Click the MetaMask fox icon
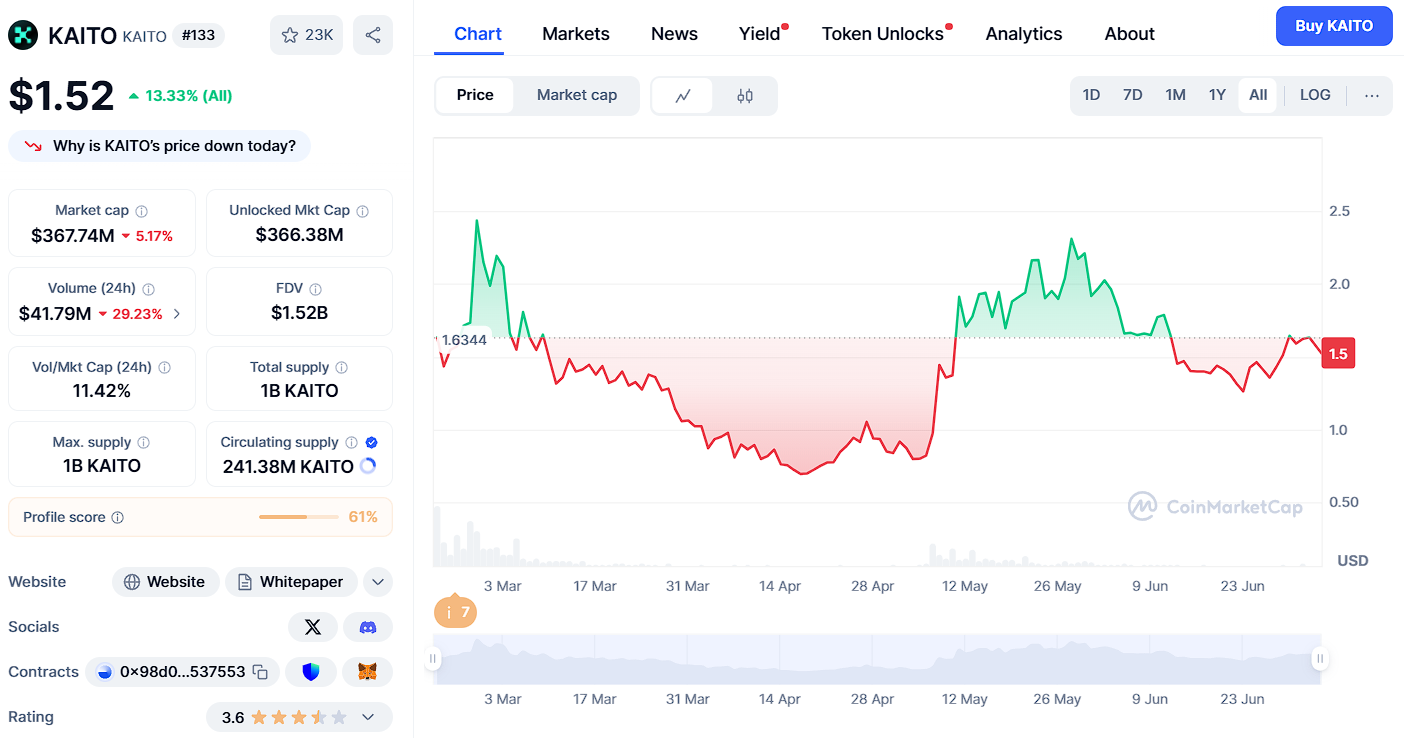This screenshot has height=738, width=1404. pyautogui.click(x=368, y=672)
